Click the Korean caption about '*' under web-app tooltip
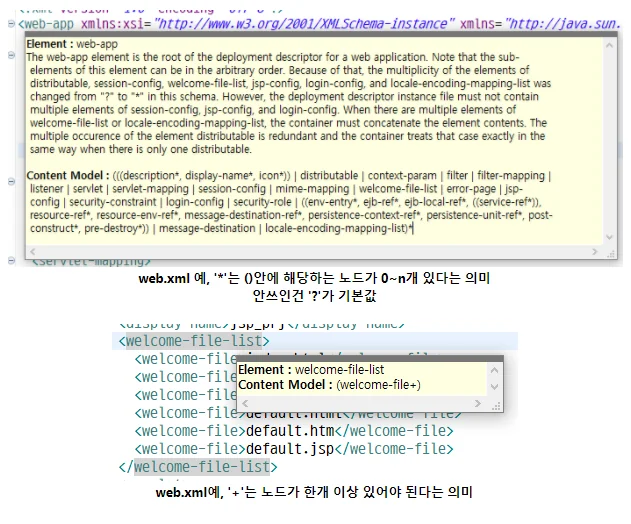631x524 pixels. coord(314,278)
